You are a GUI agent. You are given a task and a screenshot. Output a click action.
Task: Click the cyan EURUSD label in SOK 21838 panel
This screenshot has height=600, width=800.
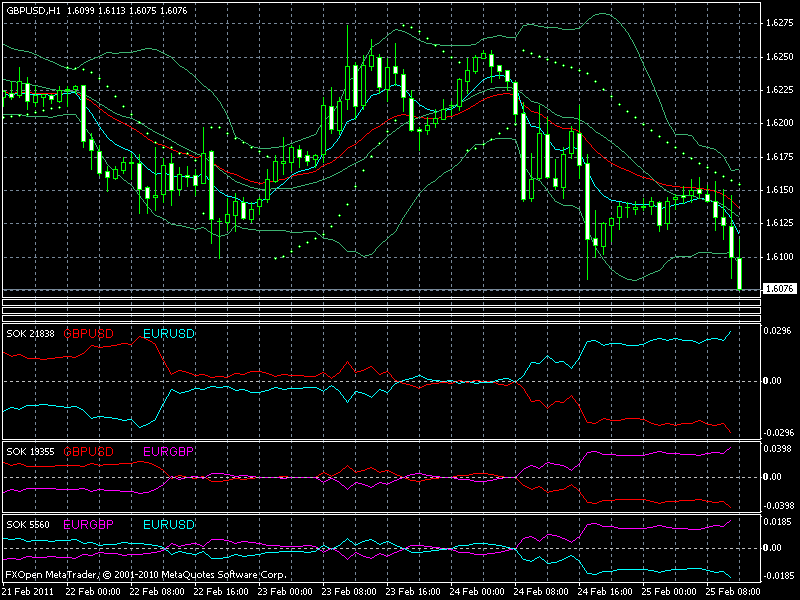(169, 334)
